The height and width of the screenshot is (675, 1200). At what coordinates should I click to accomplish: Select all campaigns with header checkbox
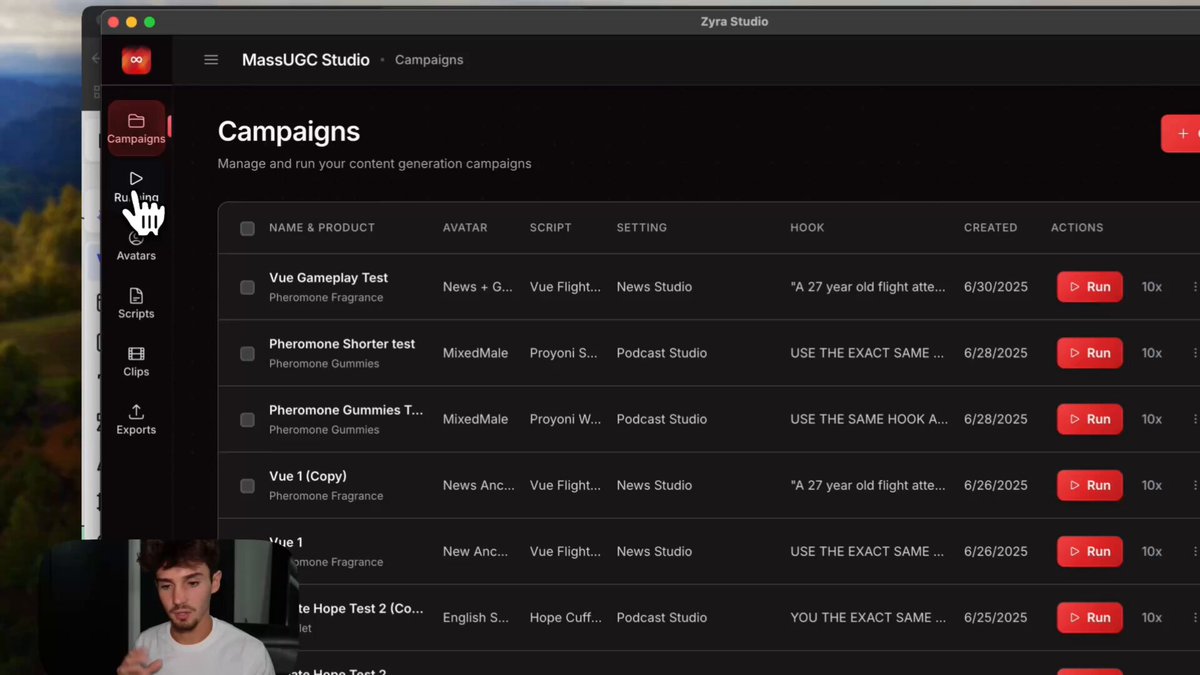point(247,228)
